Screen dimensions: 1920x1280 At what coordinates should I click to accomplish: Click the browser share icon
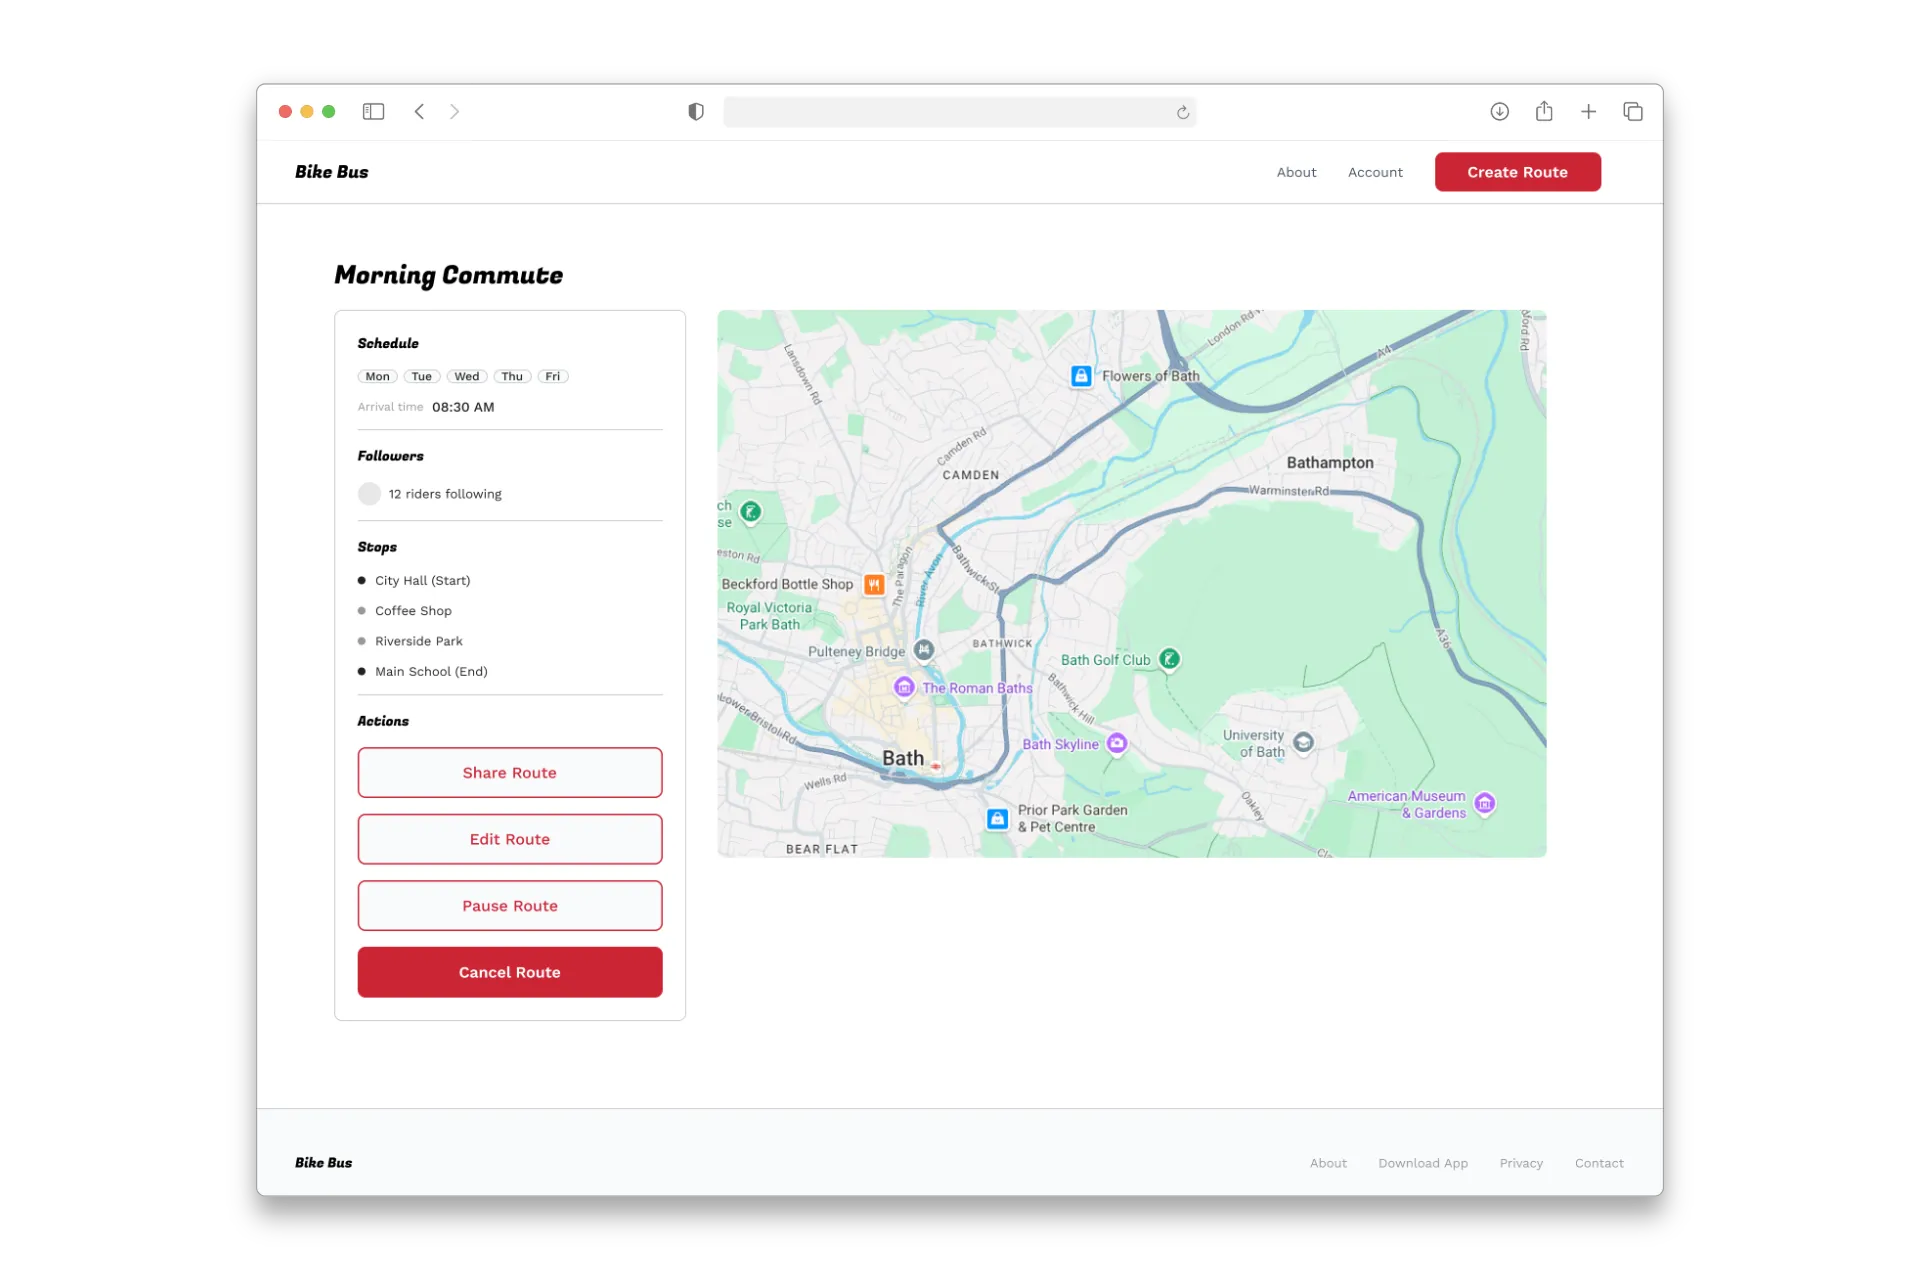[x=1544, y=111]
